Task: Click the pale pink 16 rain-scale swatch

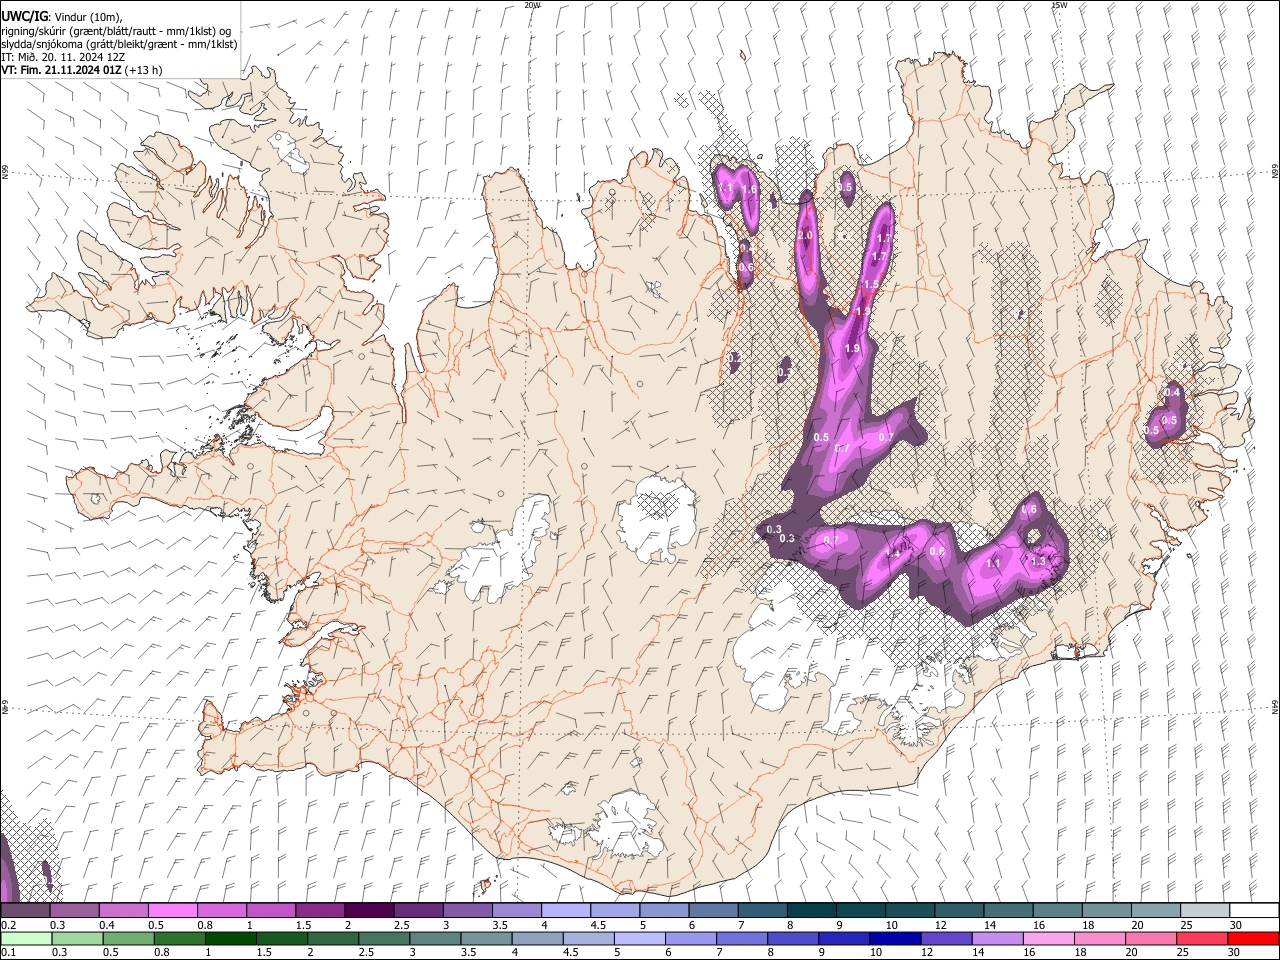Action: pos(1050,939)
